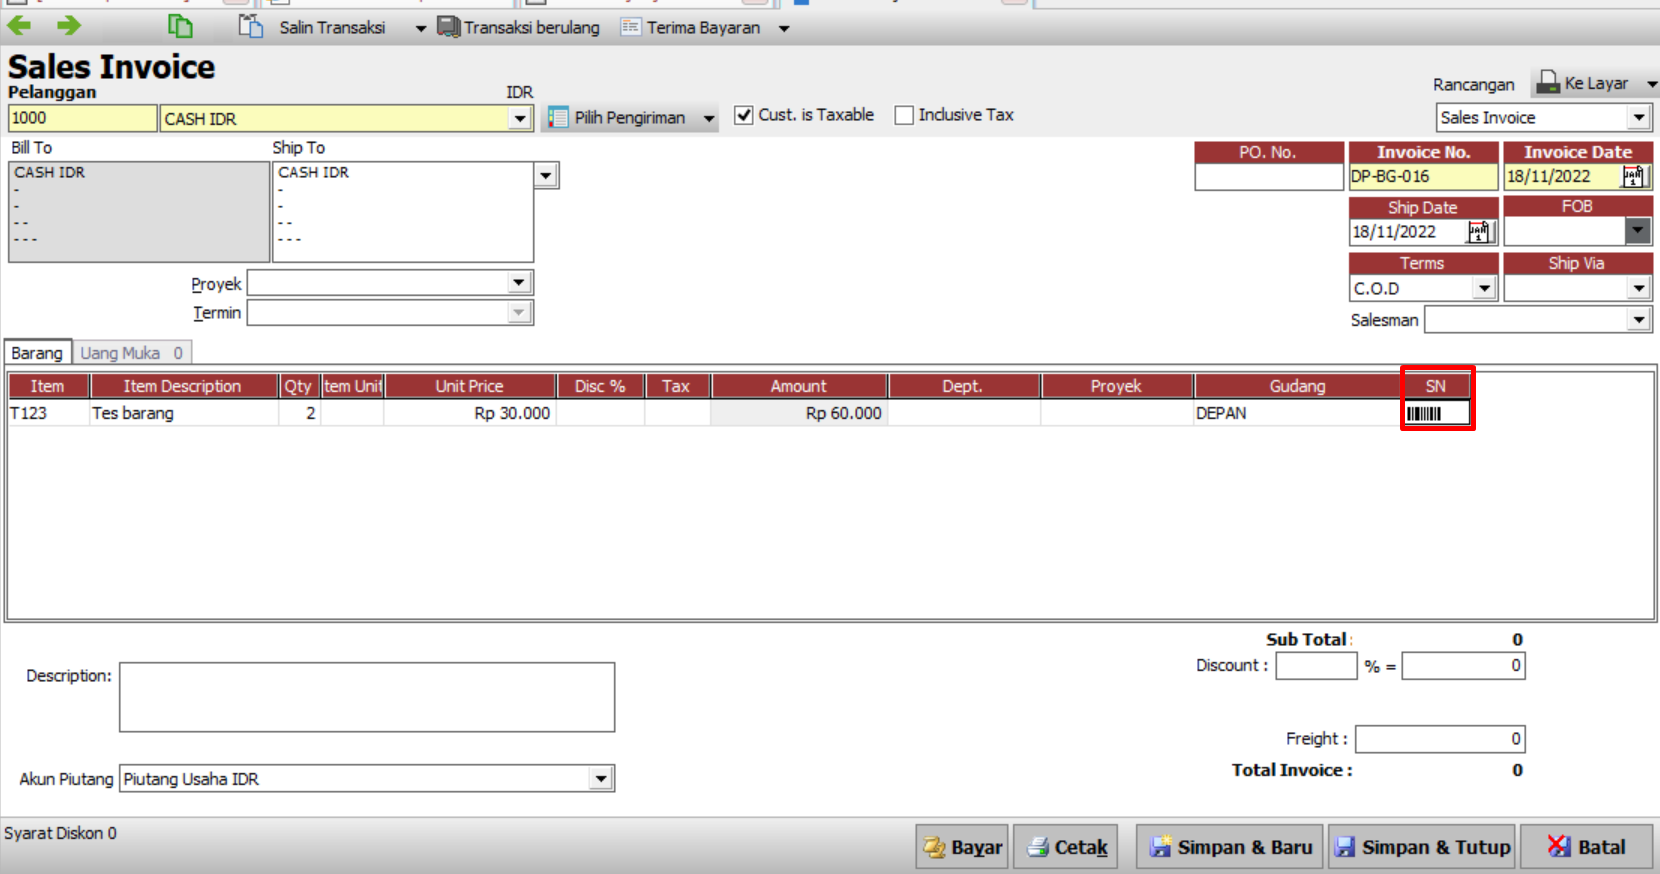
Task: Open Ke Layar dropdown arrow
Action: coord(1651,84)
